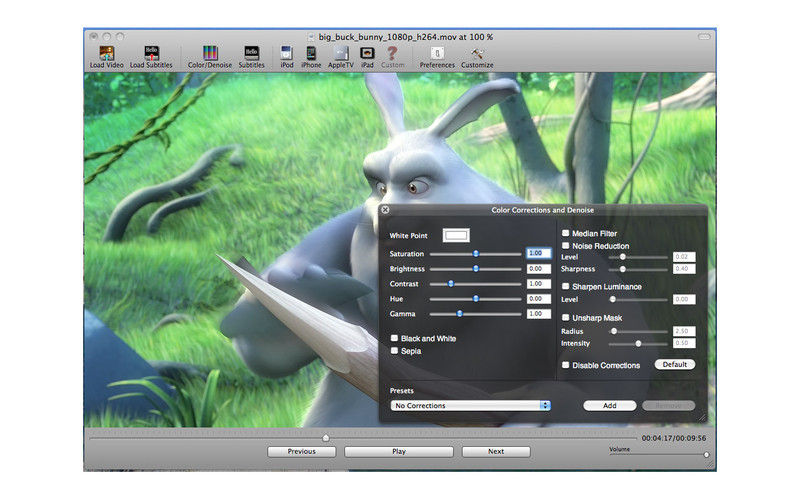Click the Hue slider

(475, 298)
